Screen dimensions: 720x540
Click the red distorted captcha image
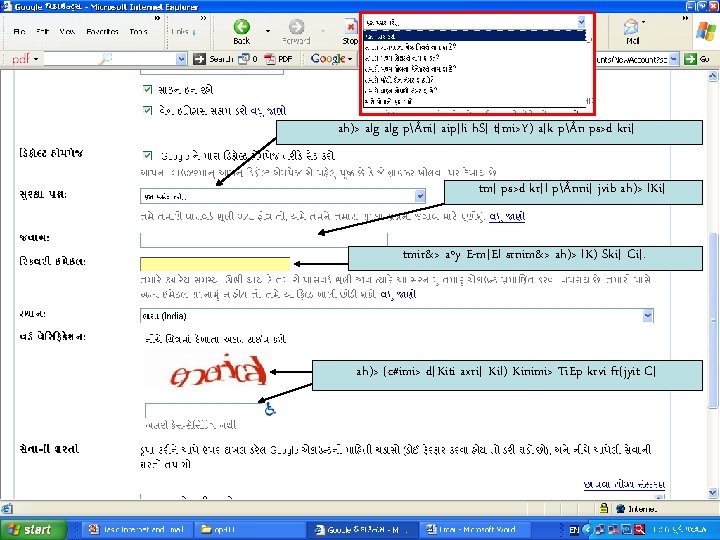point(218,371)
